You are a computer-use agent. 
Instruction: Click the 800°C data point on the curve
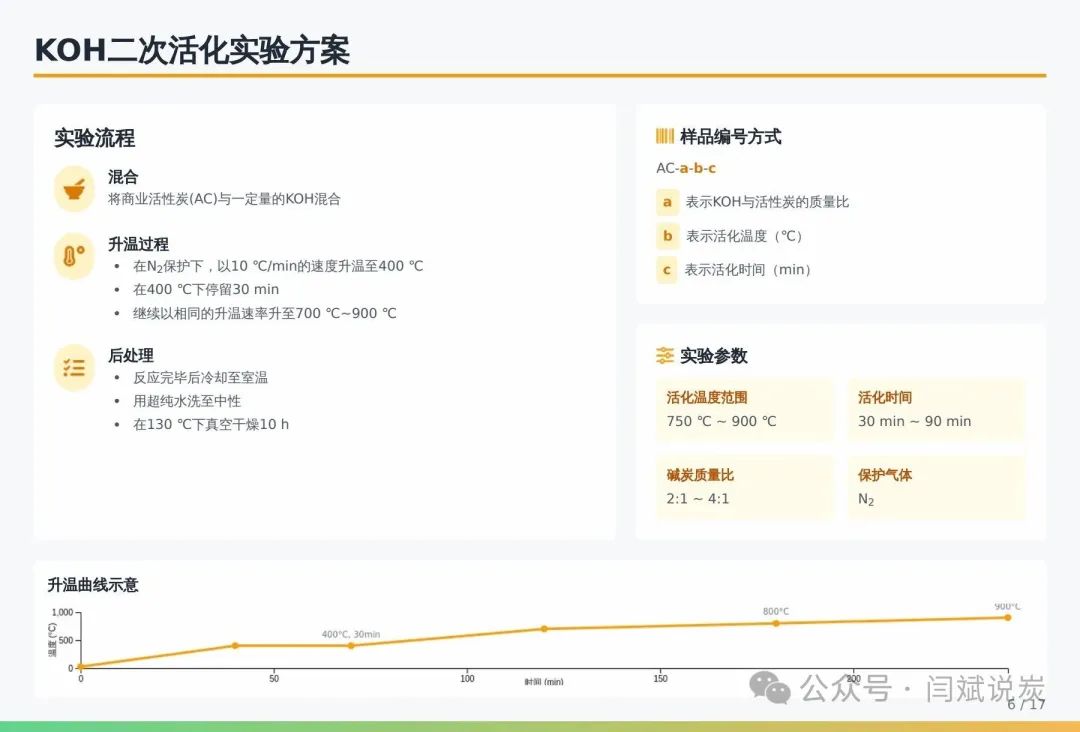[775, 623]
